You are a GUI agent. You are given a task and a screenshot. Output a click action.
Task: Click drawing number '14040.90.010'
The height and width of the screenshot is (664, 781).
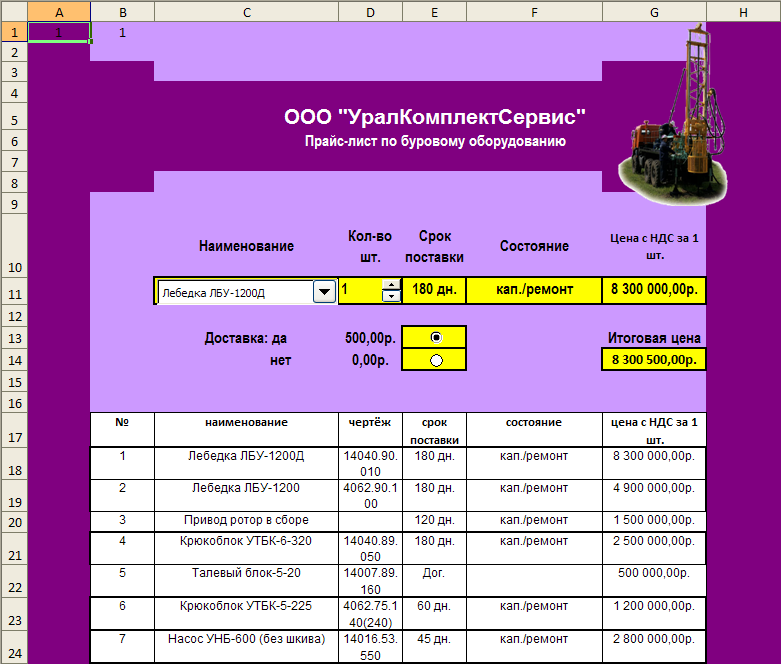point(370,463)
